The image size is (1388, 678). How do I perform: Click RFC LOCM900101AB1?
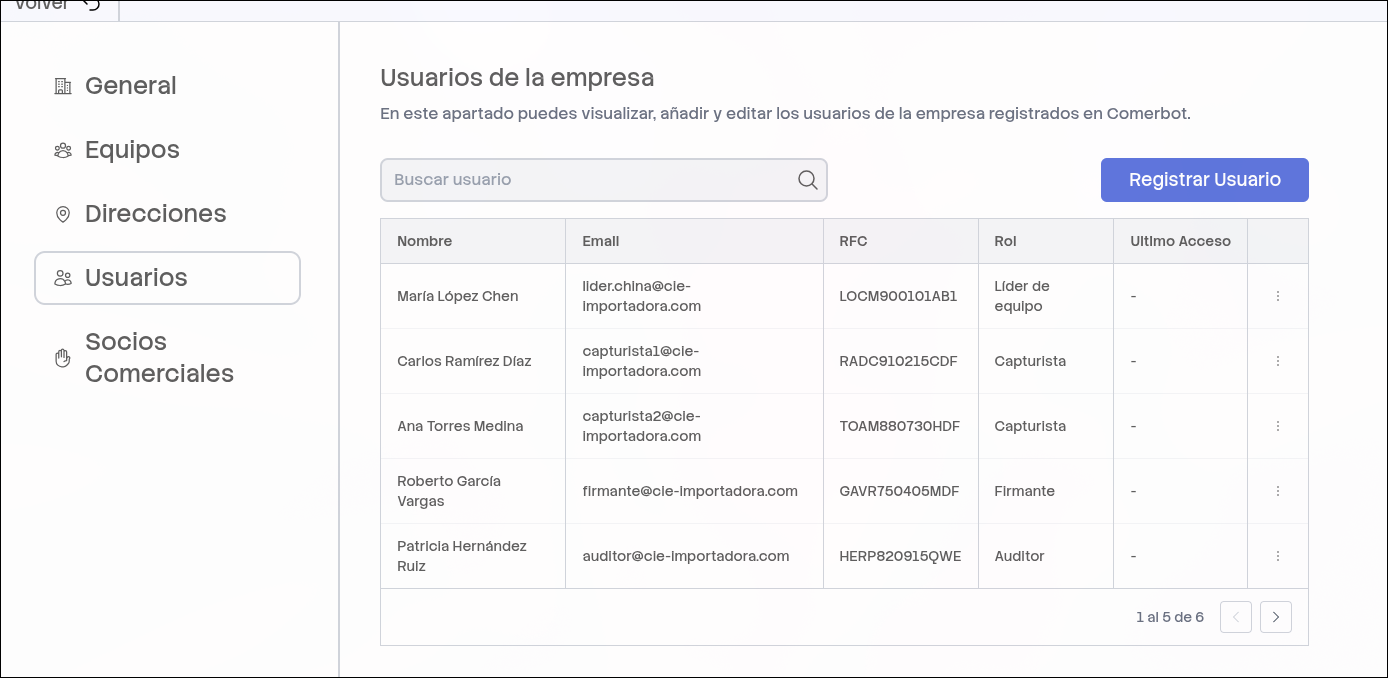[x=899, y=296]
